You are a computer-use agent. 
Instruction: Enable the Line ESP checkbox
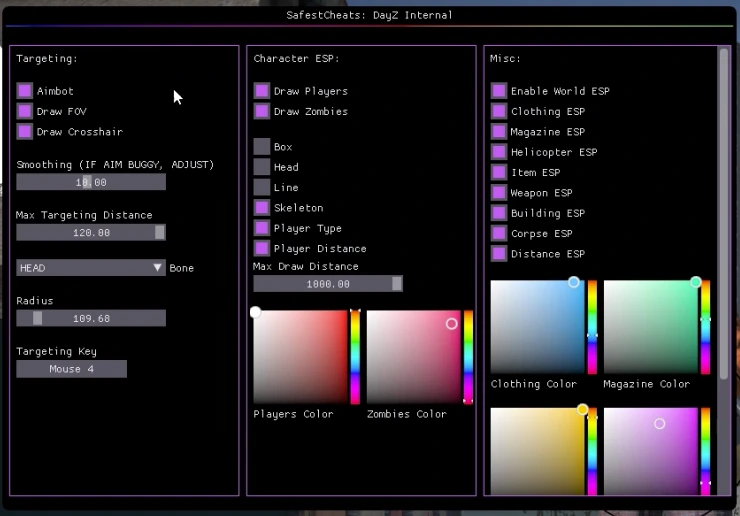tap(262, 187)
